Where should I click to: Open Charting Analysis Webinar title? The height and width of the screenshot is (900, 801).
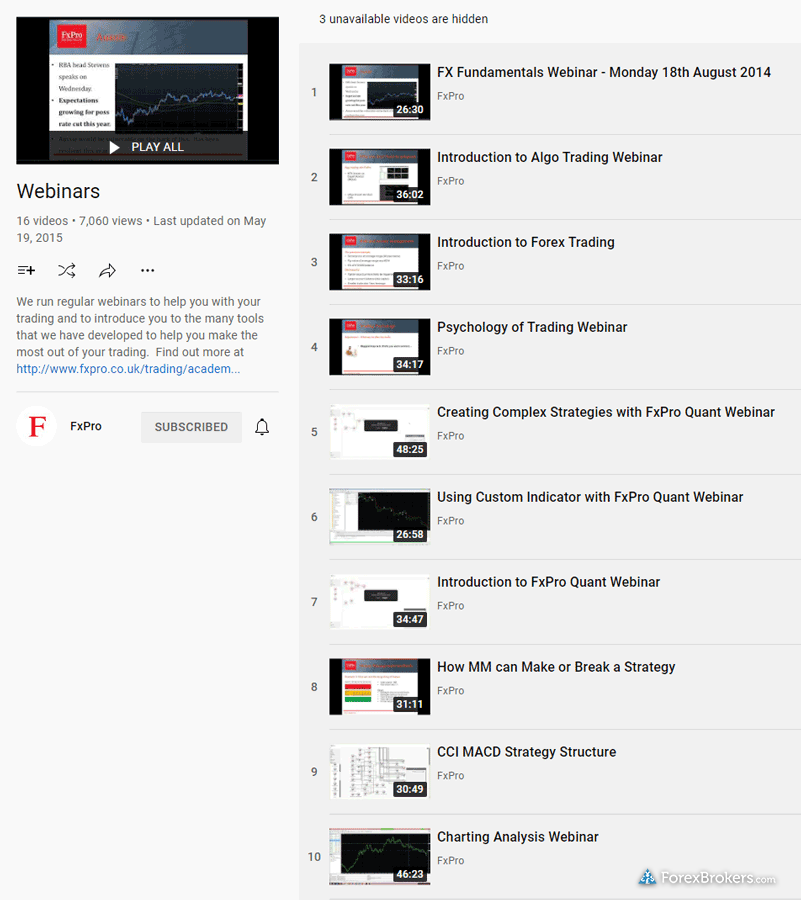coord(518,837)
